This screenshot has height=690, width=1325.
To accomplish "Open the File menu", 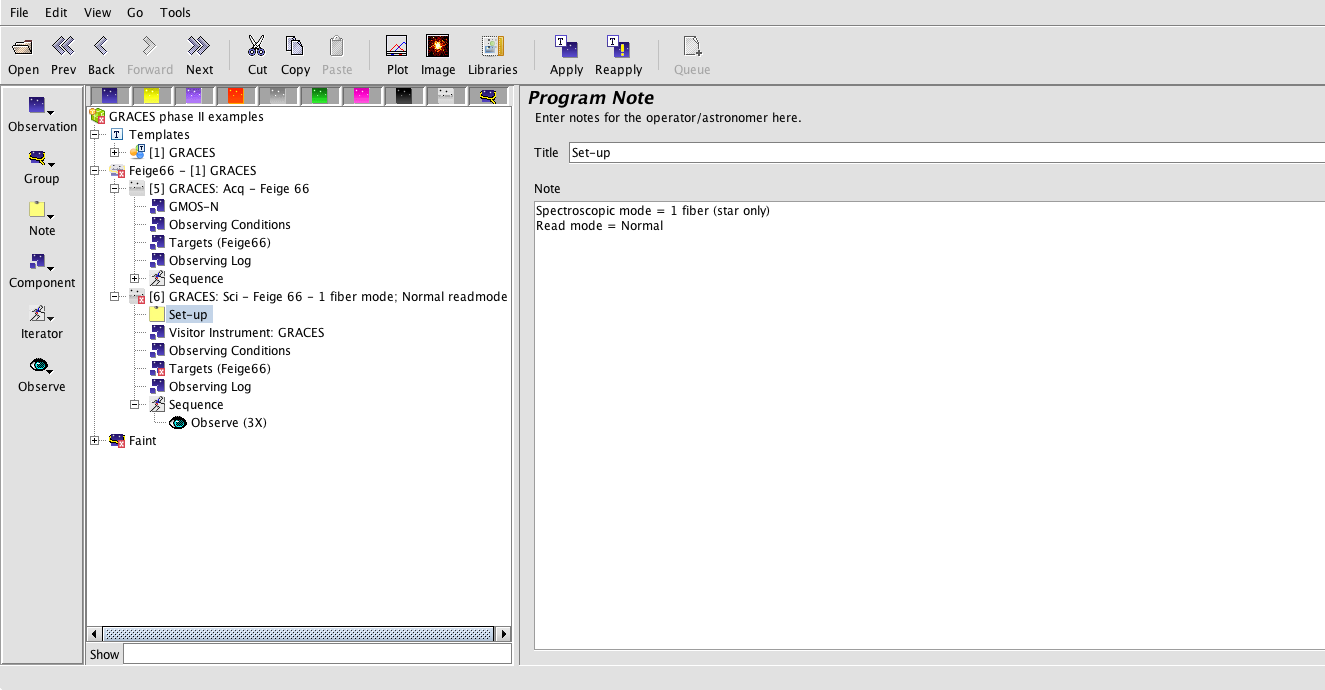I will click(19, 12).
